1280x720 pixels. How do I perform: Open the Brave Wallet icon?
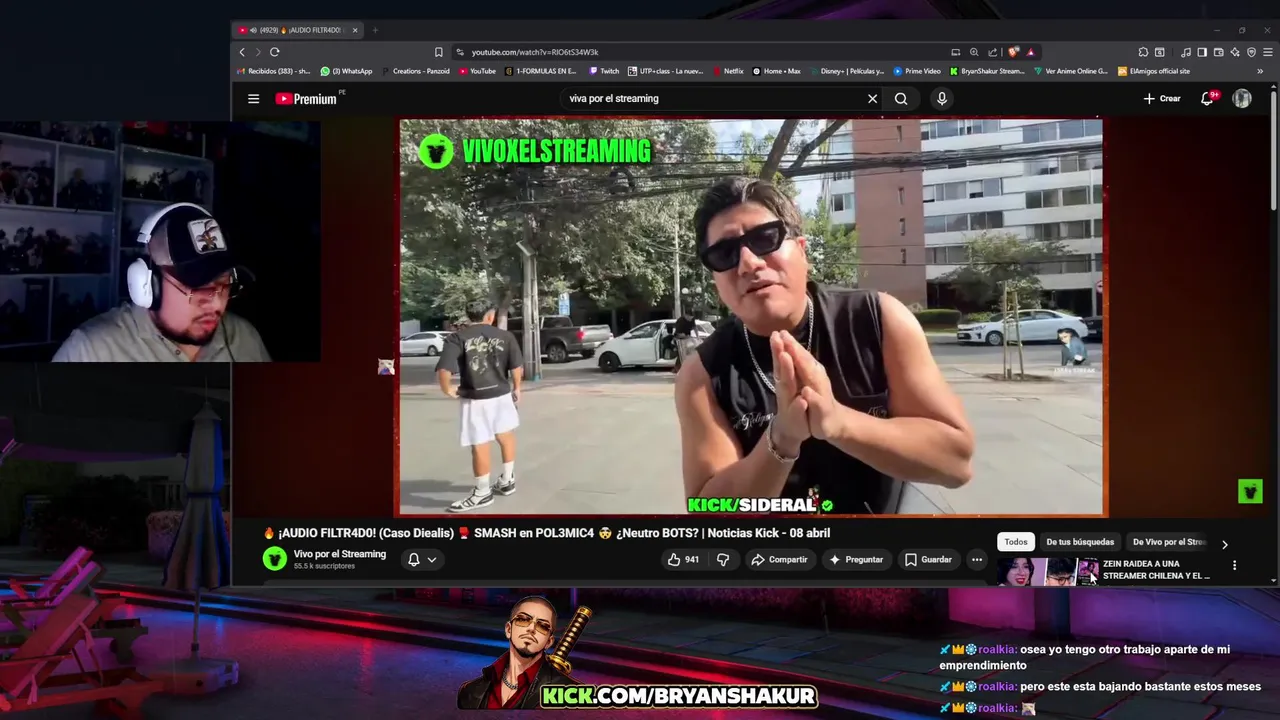click(x=1219, y=52)
